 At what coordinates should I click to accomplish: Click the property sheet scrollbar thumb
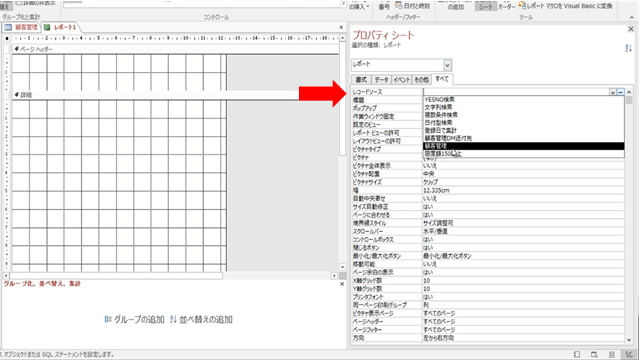[629, 100]
